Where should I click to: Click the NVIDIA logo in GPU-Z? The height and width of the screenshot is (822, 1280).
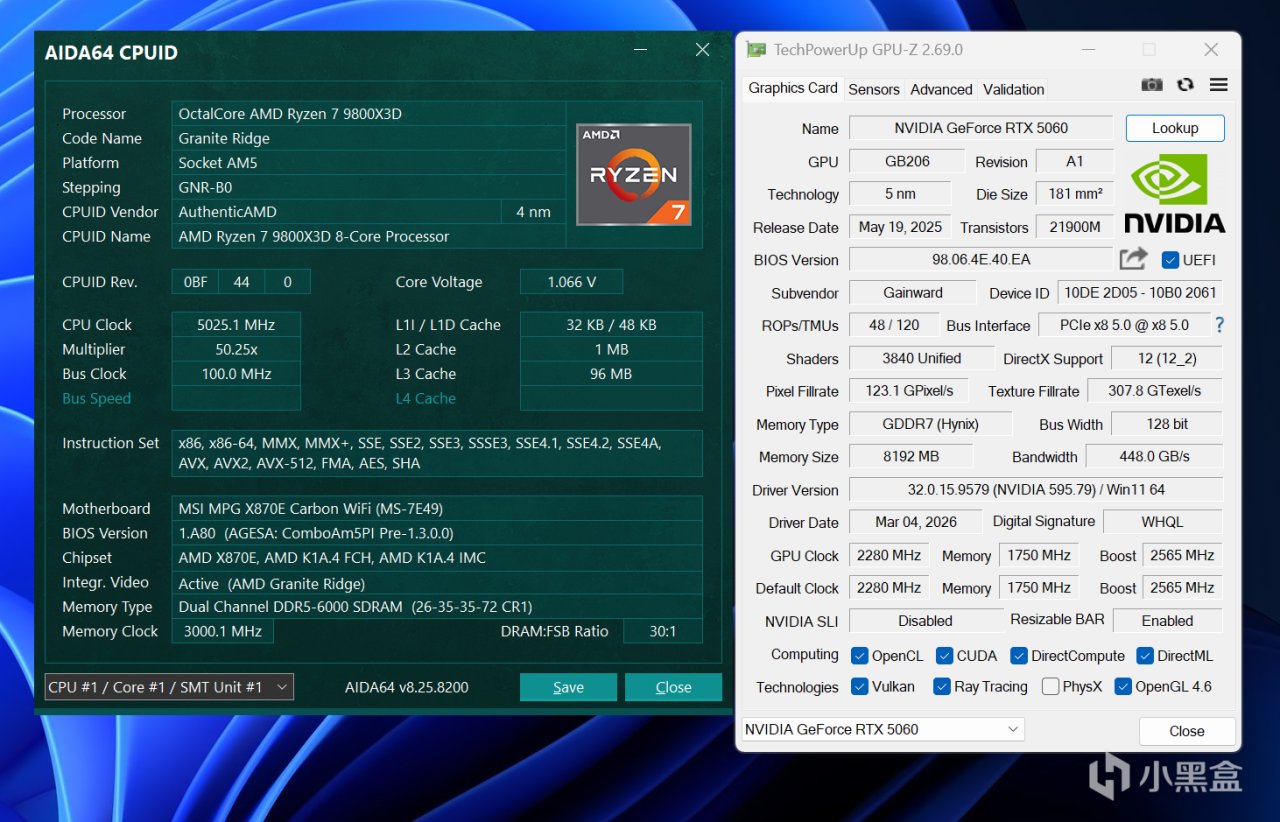click(1174, 193)
